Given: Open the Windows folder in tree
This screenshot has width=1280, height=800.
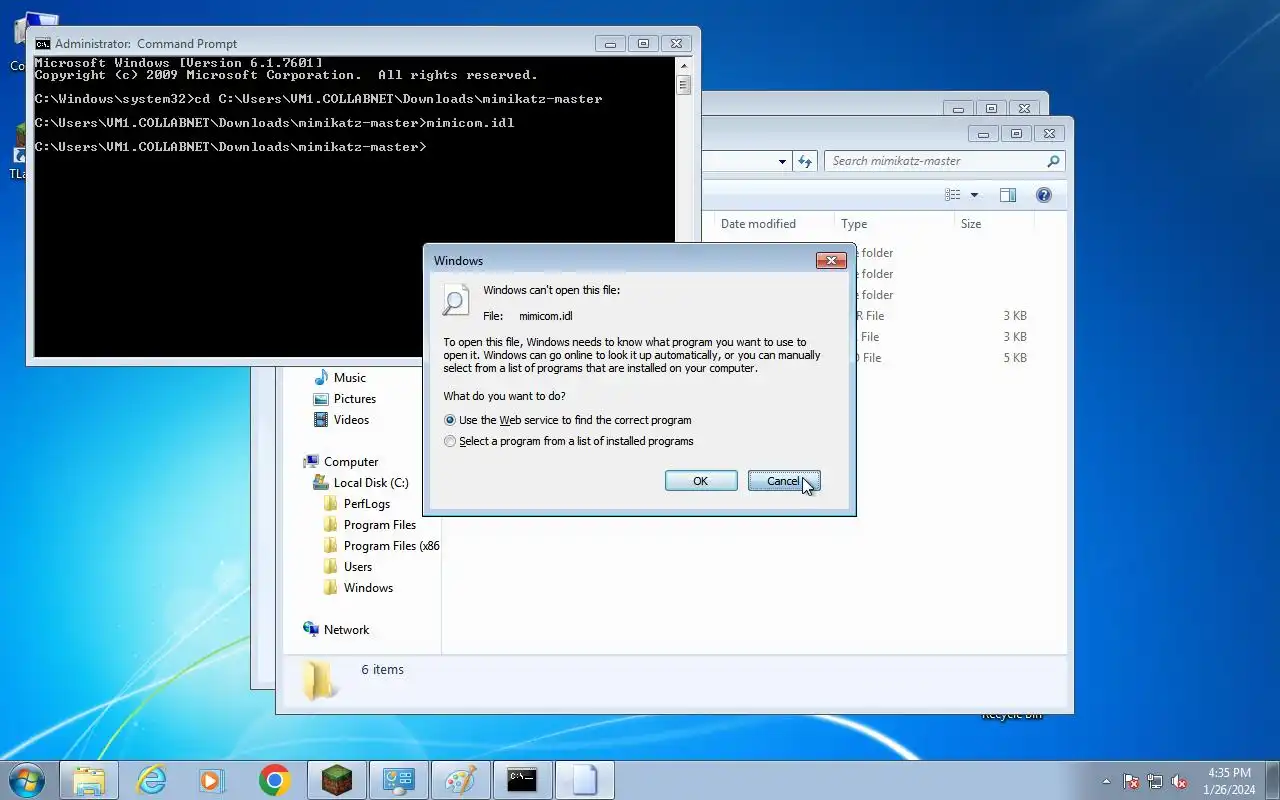Looking at the screenshot, I should 368,588.
